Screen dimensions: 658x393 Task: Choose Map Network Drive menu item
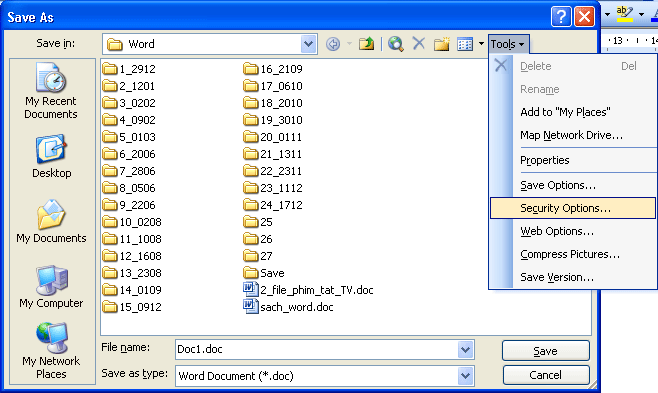573,135
